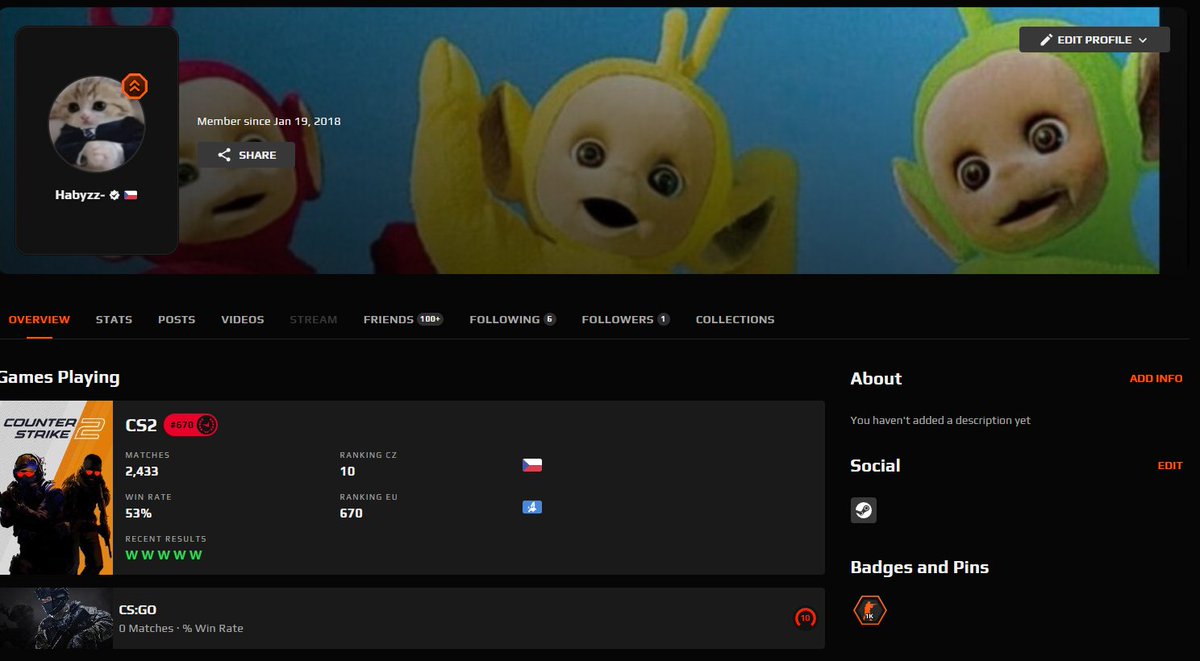Click the Followers count badge 1

click(663, 320)
